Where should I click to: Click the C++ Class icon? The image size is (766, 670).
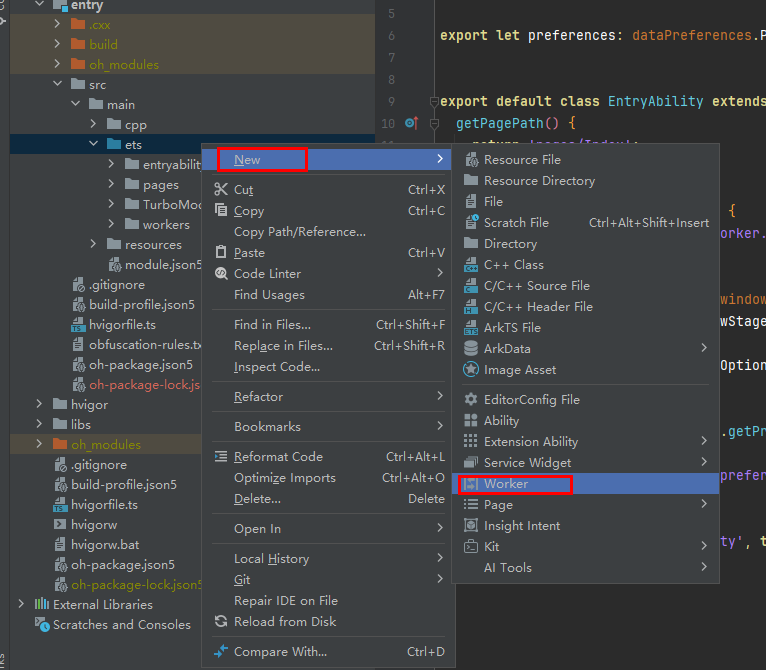(x=471, y=264)
